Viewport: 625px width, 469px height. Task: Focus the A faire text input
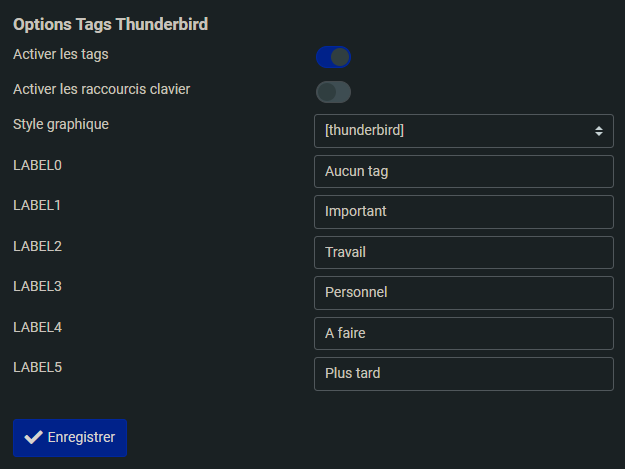pyautogui.click(x=463, y=333)
